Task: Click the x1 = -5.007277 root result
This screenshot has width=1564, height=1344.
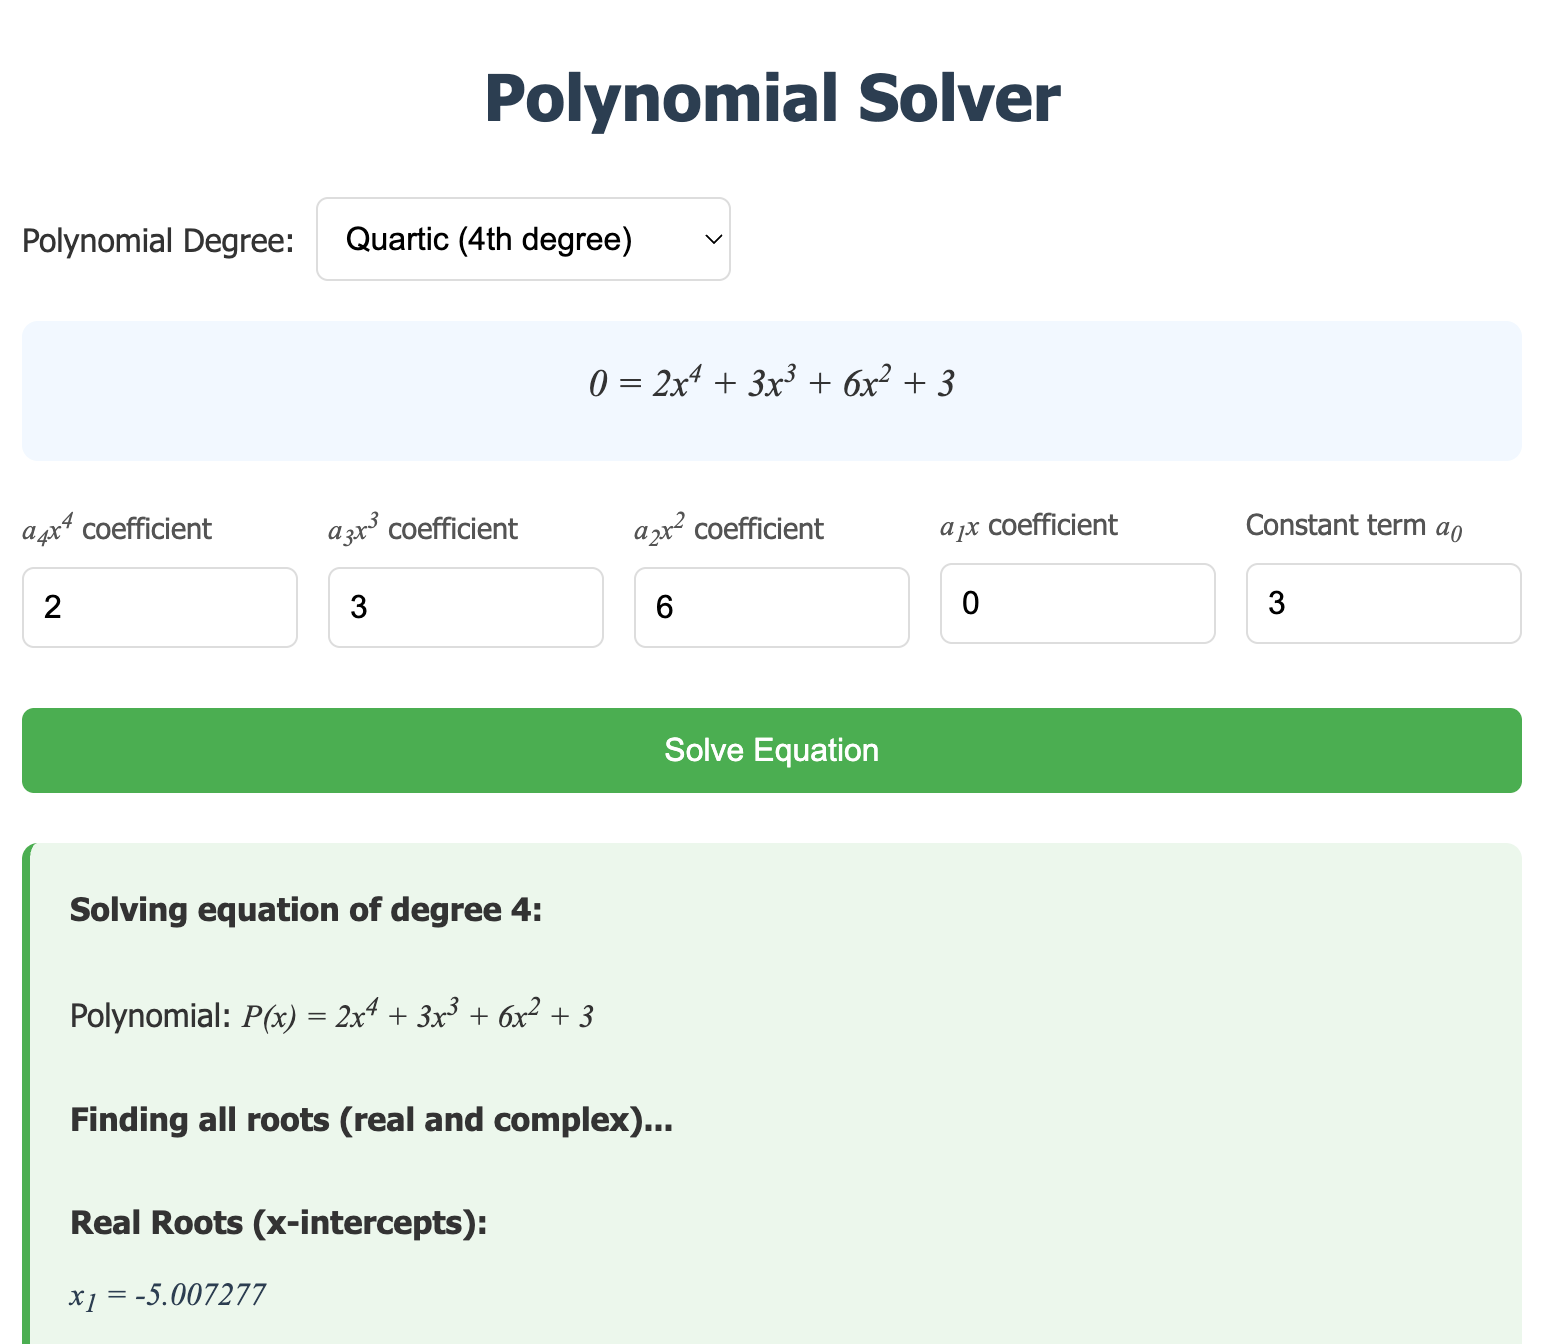Action: tap(168, 1295)
